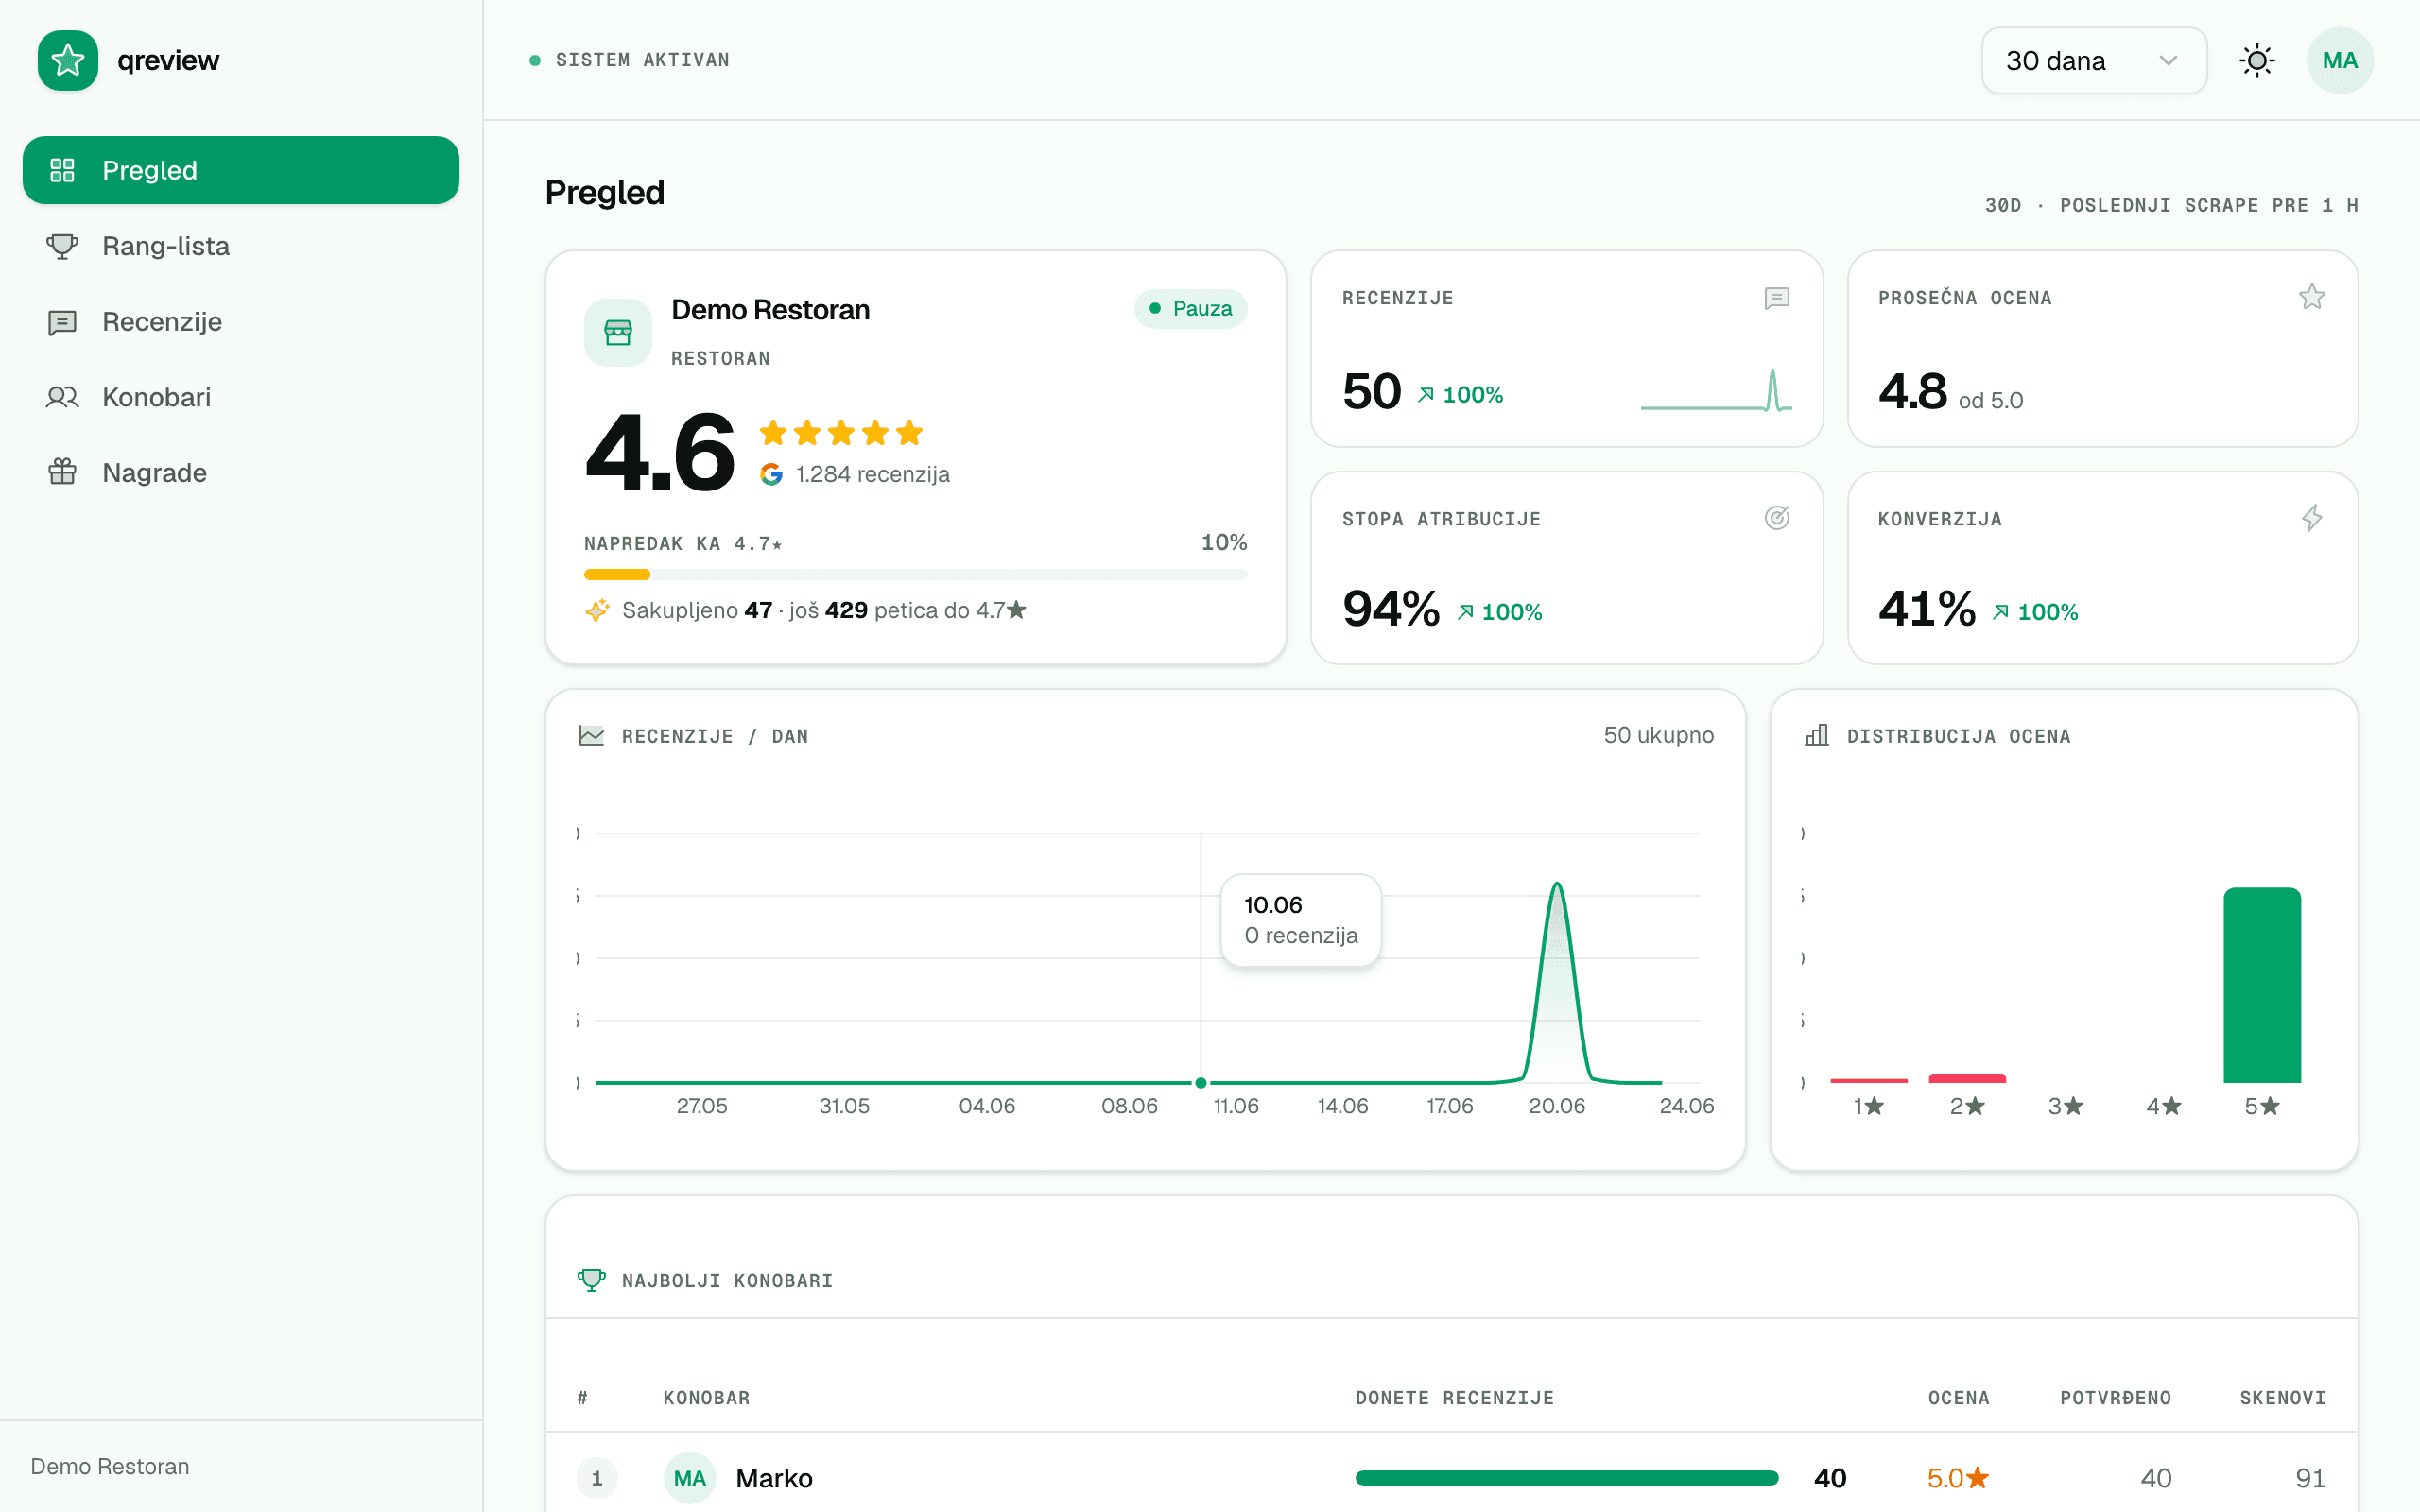2420x1512 pixels.
Task: Click the star icon on Prosečna ocena card
Action: tap(2312, 297)
